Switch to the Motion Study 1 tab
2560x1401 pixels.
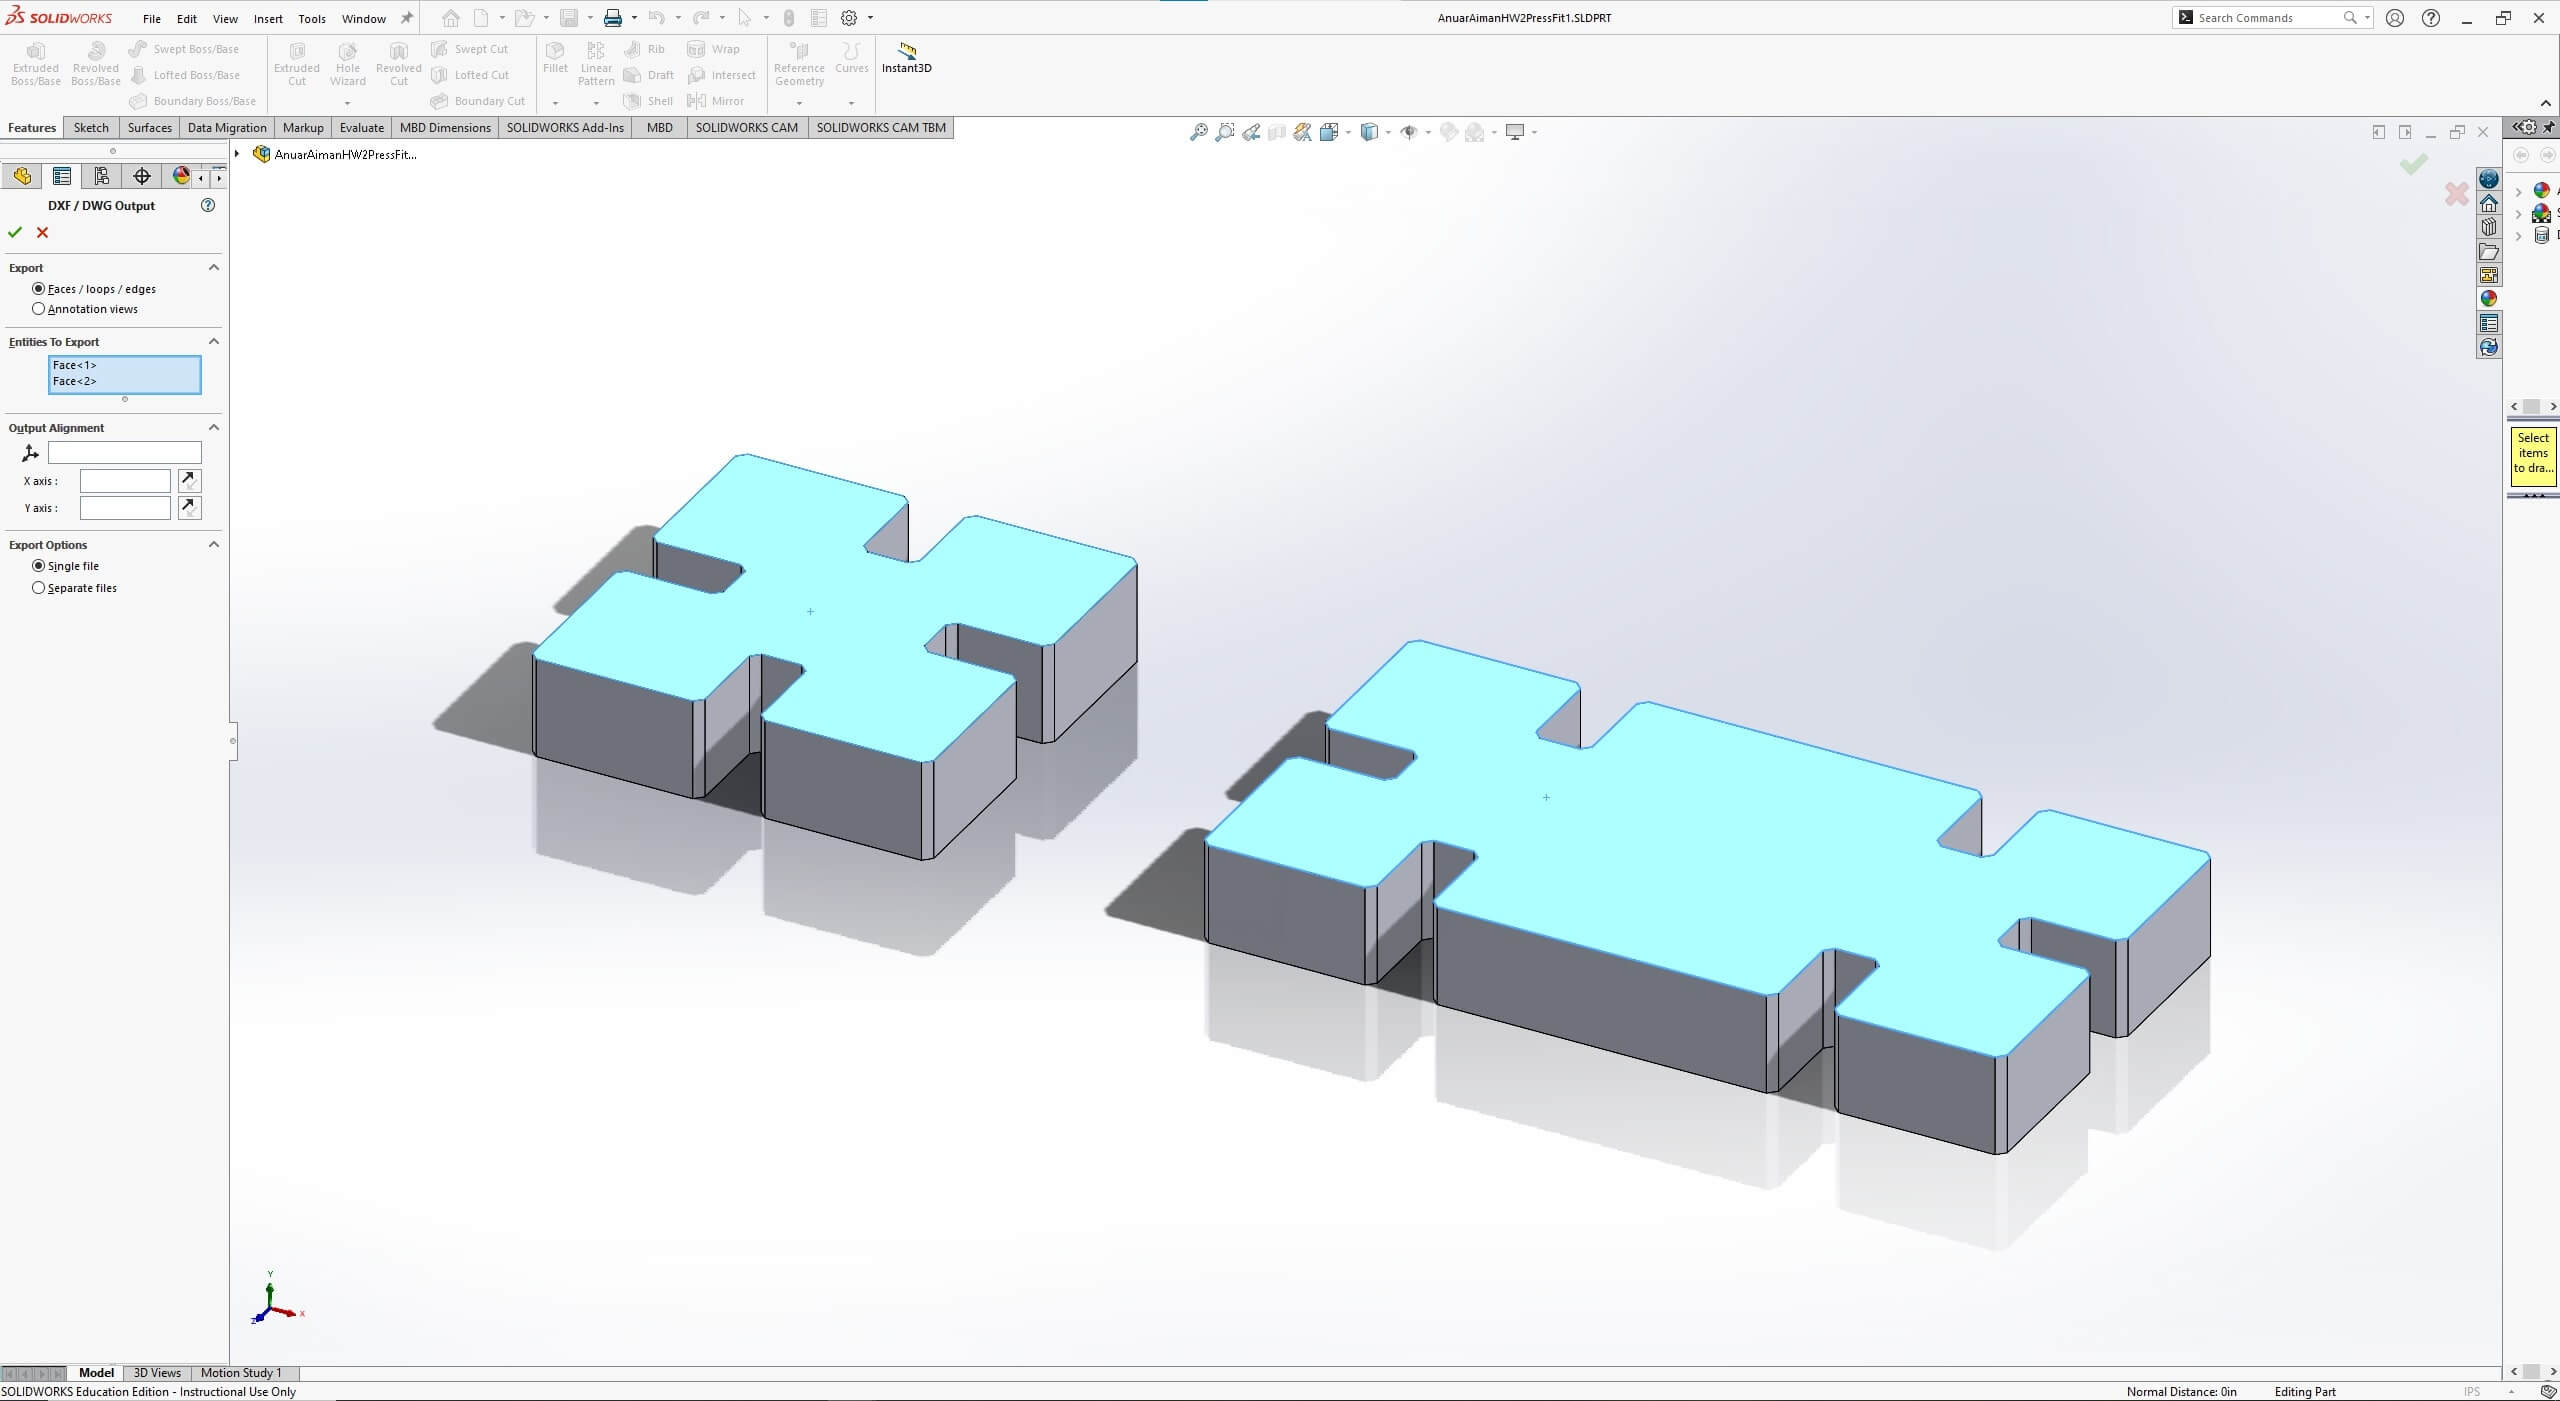coord(241,1373)
